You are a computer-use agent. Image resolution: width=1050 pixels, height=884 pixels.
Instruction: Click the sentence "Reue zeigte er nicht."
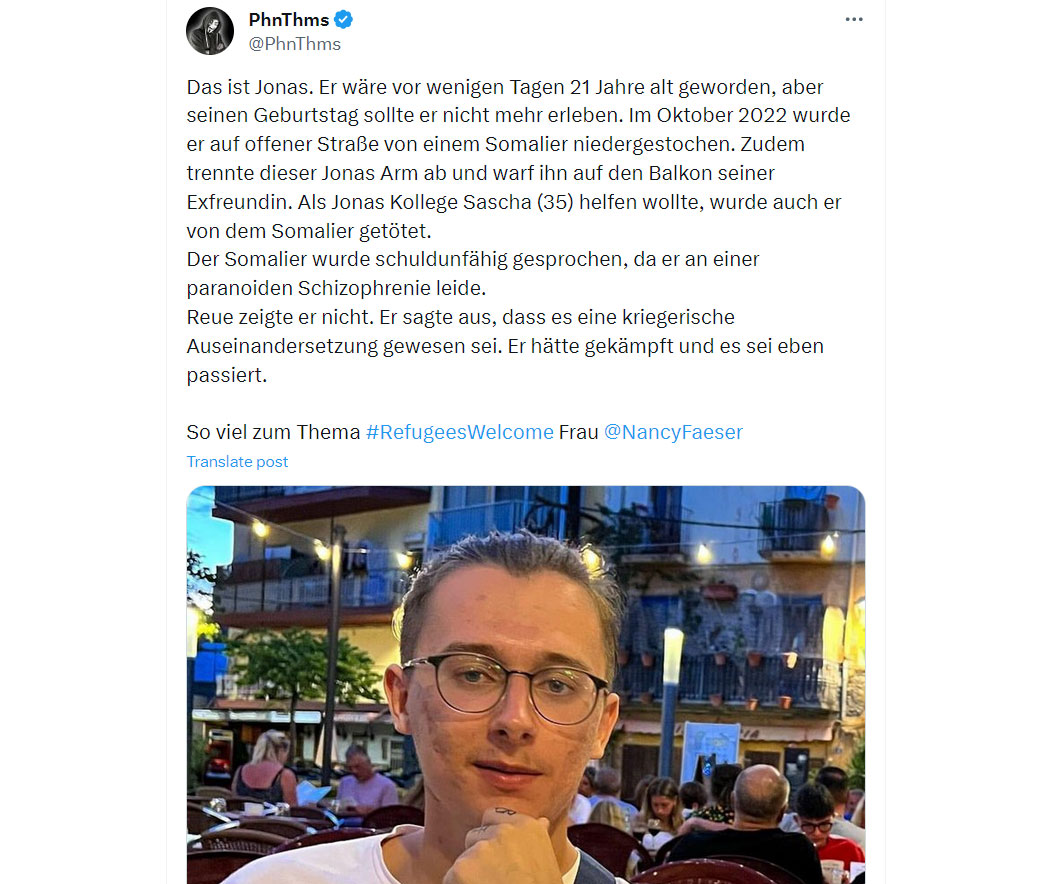point(280,317)
